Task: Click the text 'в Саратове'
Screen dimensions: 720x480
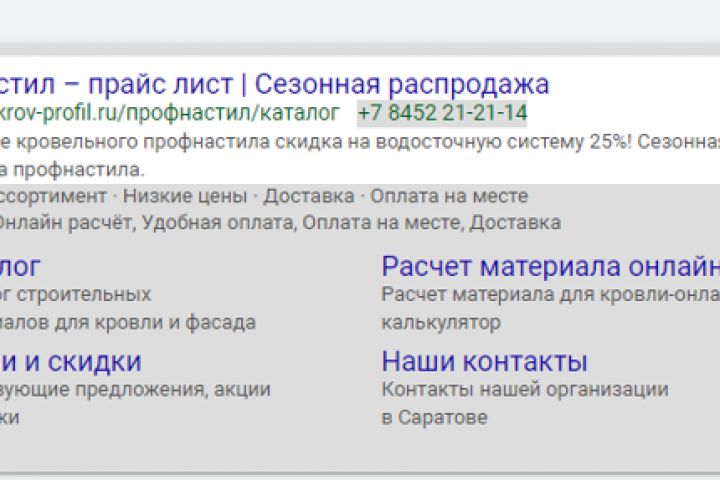Action: click(x=434, y=418)
